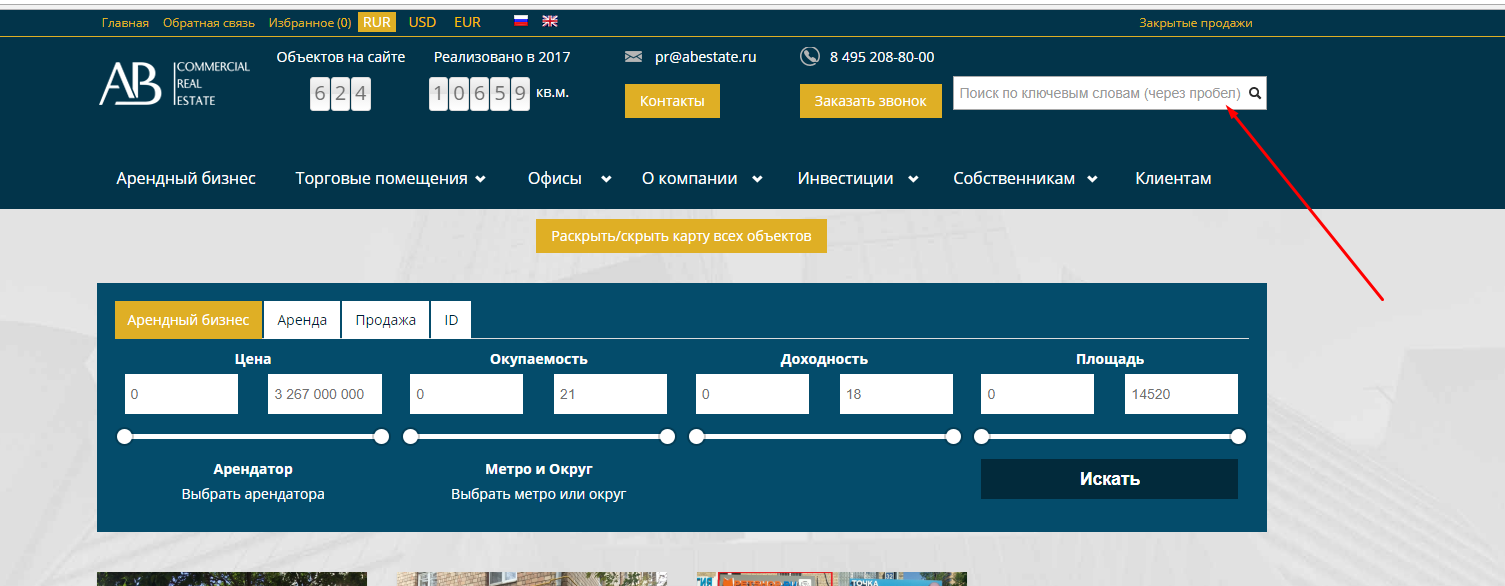The image size is (1505, 586).
Task: Switch currency to EUR
Action: tap(467, 22)
